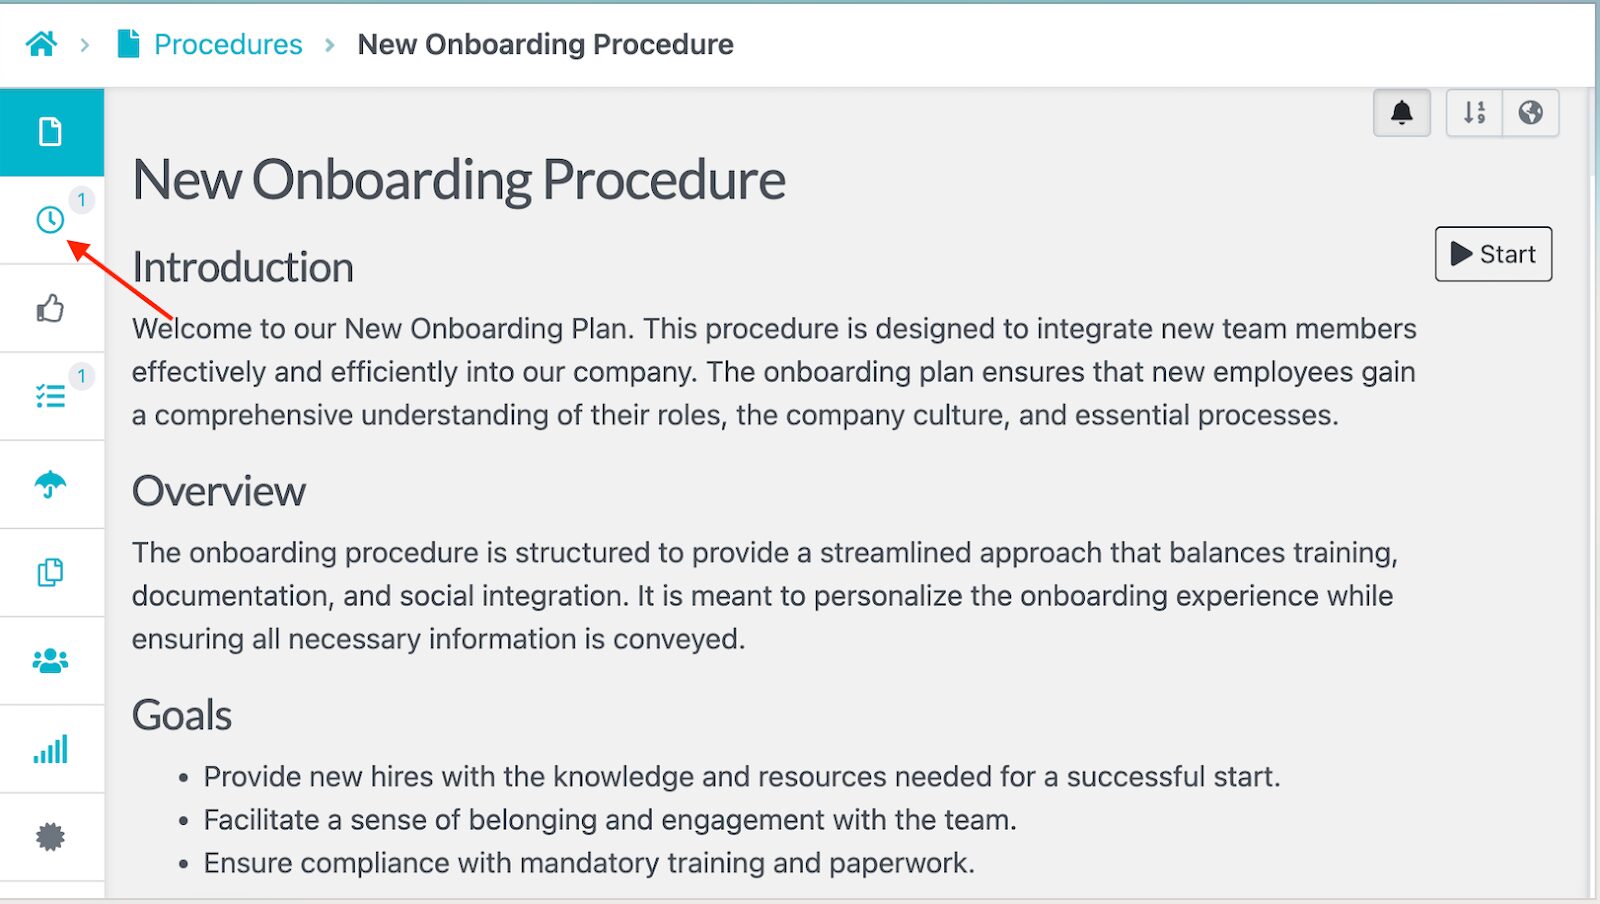Open analytics using the bar chart icon

pos(50,748)
